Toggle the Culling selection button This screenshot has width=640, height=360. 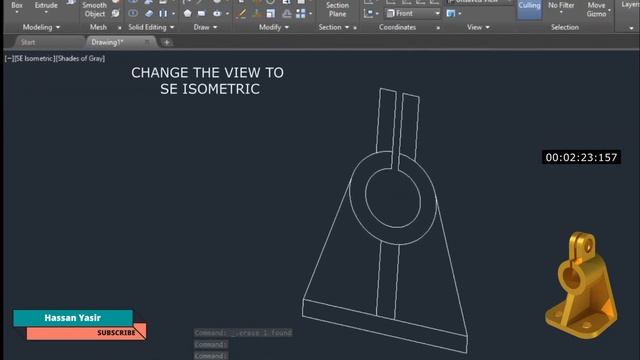coord(529,8)
